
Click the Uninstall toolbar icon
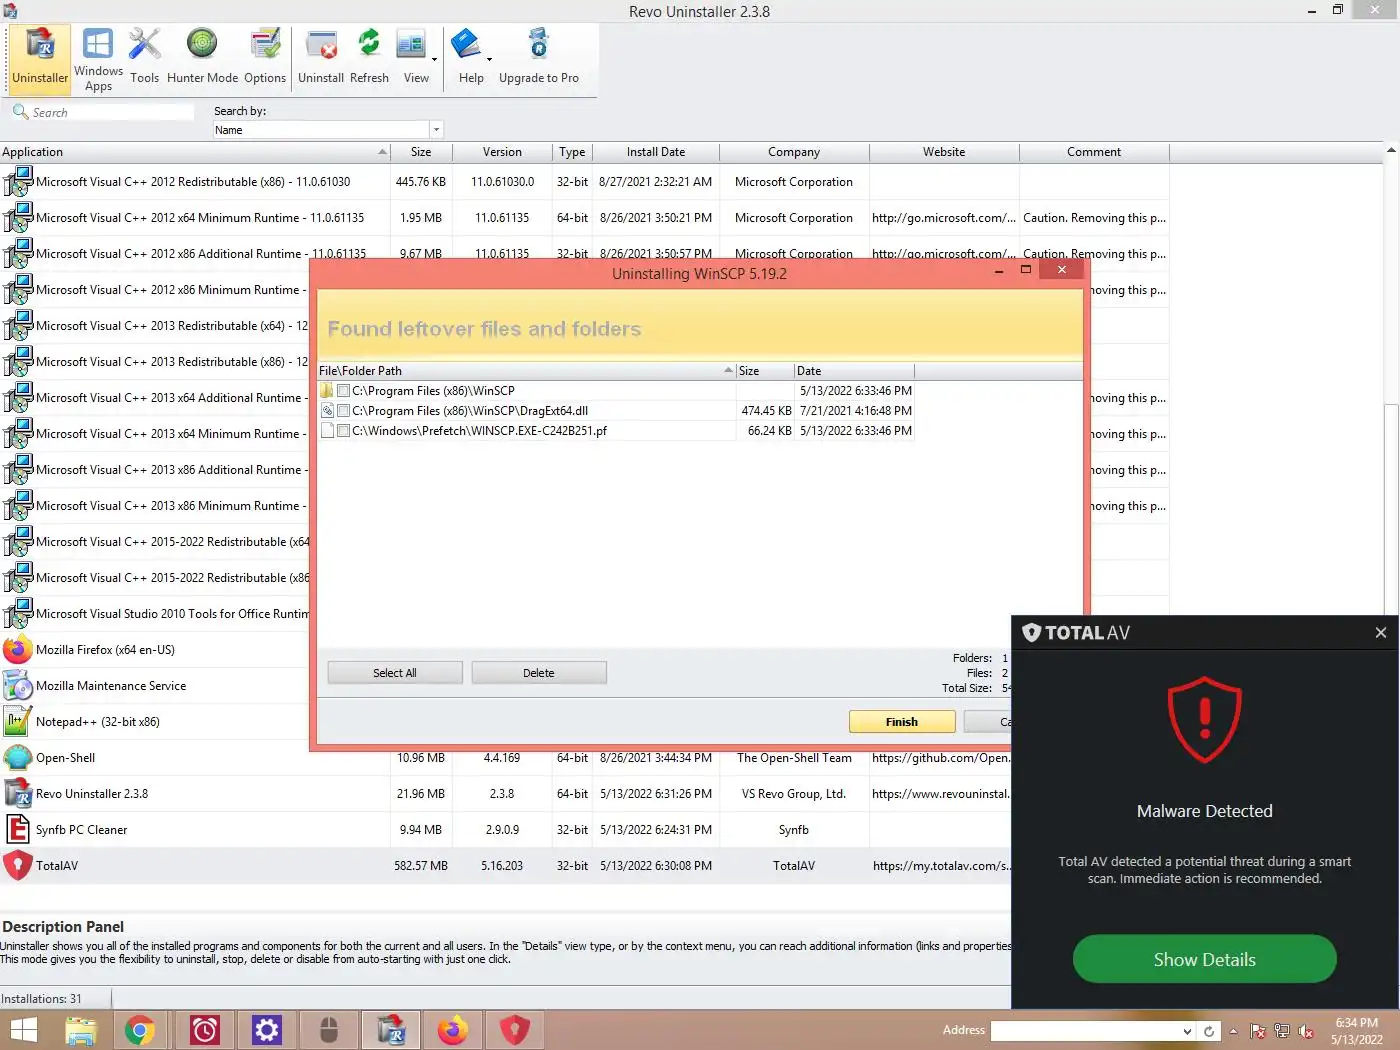click(321, 58)
